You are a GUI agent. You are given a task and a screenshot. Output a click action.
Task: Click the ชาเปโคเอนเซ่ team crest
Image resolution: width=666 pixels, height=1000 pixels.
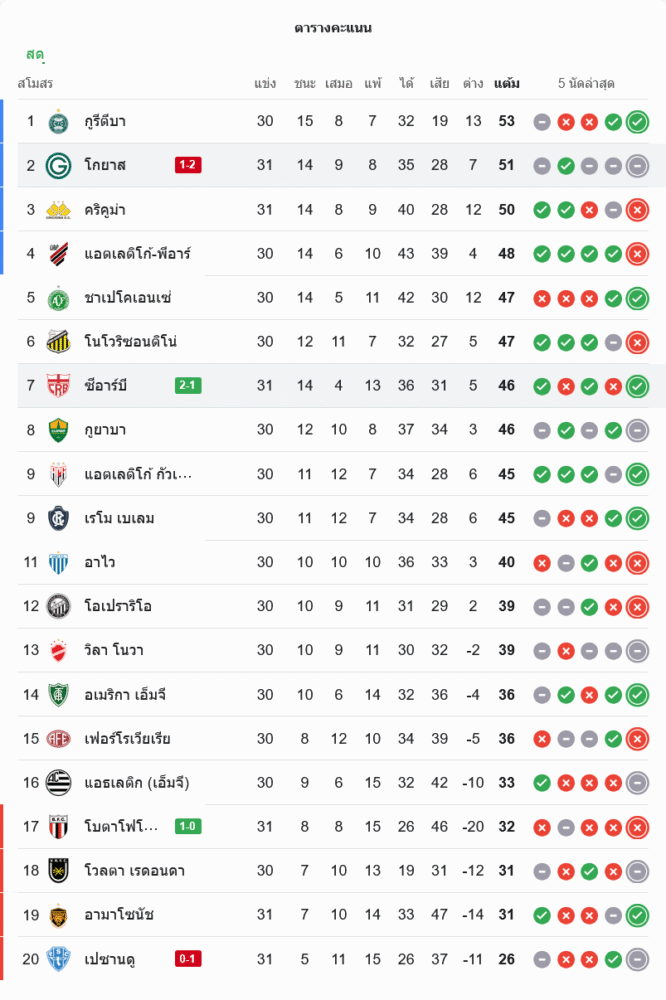(58, 298)
